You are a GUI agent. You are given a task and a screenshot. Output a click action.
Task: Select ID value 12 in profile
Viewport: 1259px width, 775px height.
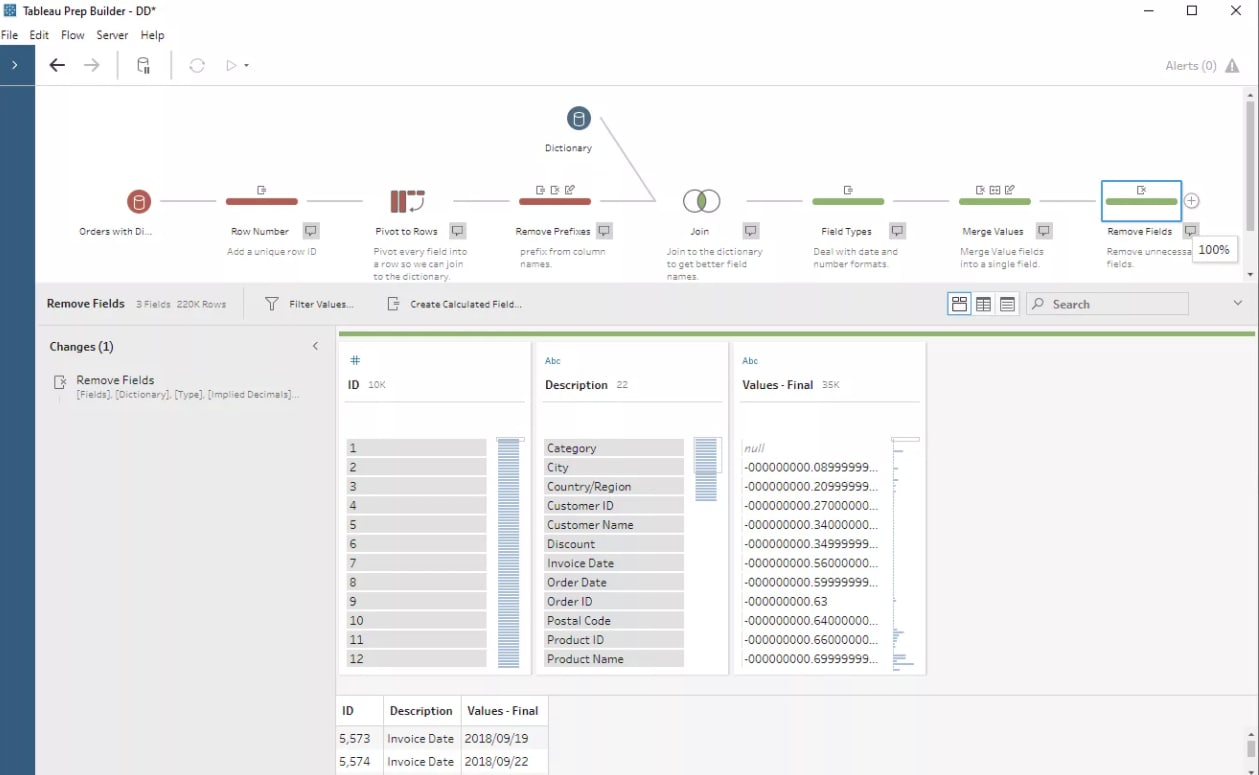point(416,659)
